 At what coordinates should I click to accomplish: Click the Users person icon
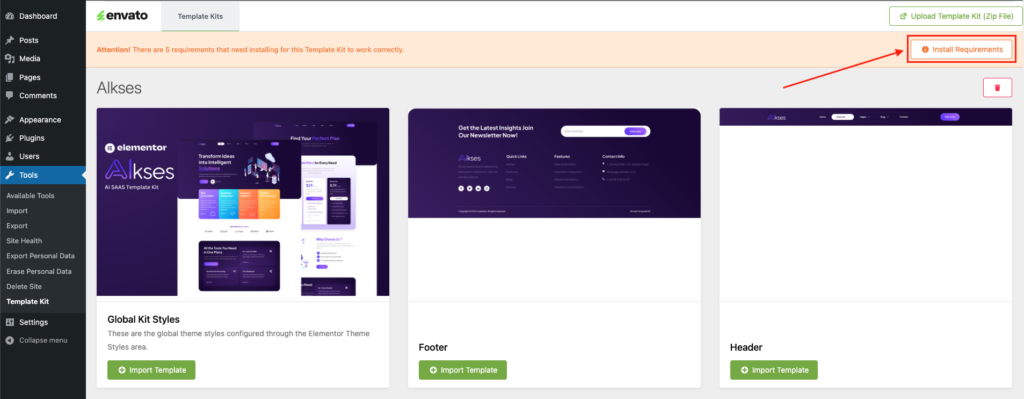click(10, 157)
